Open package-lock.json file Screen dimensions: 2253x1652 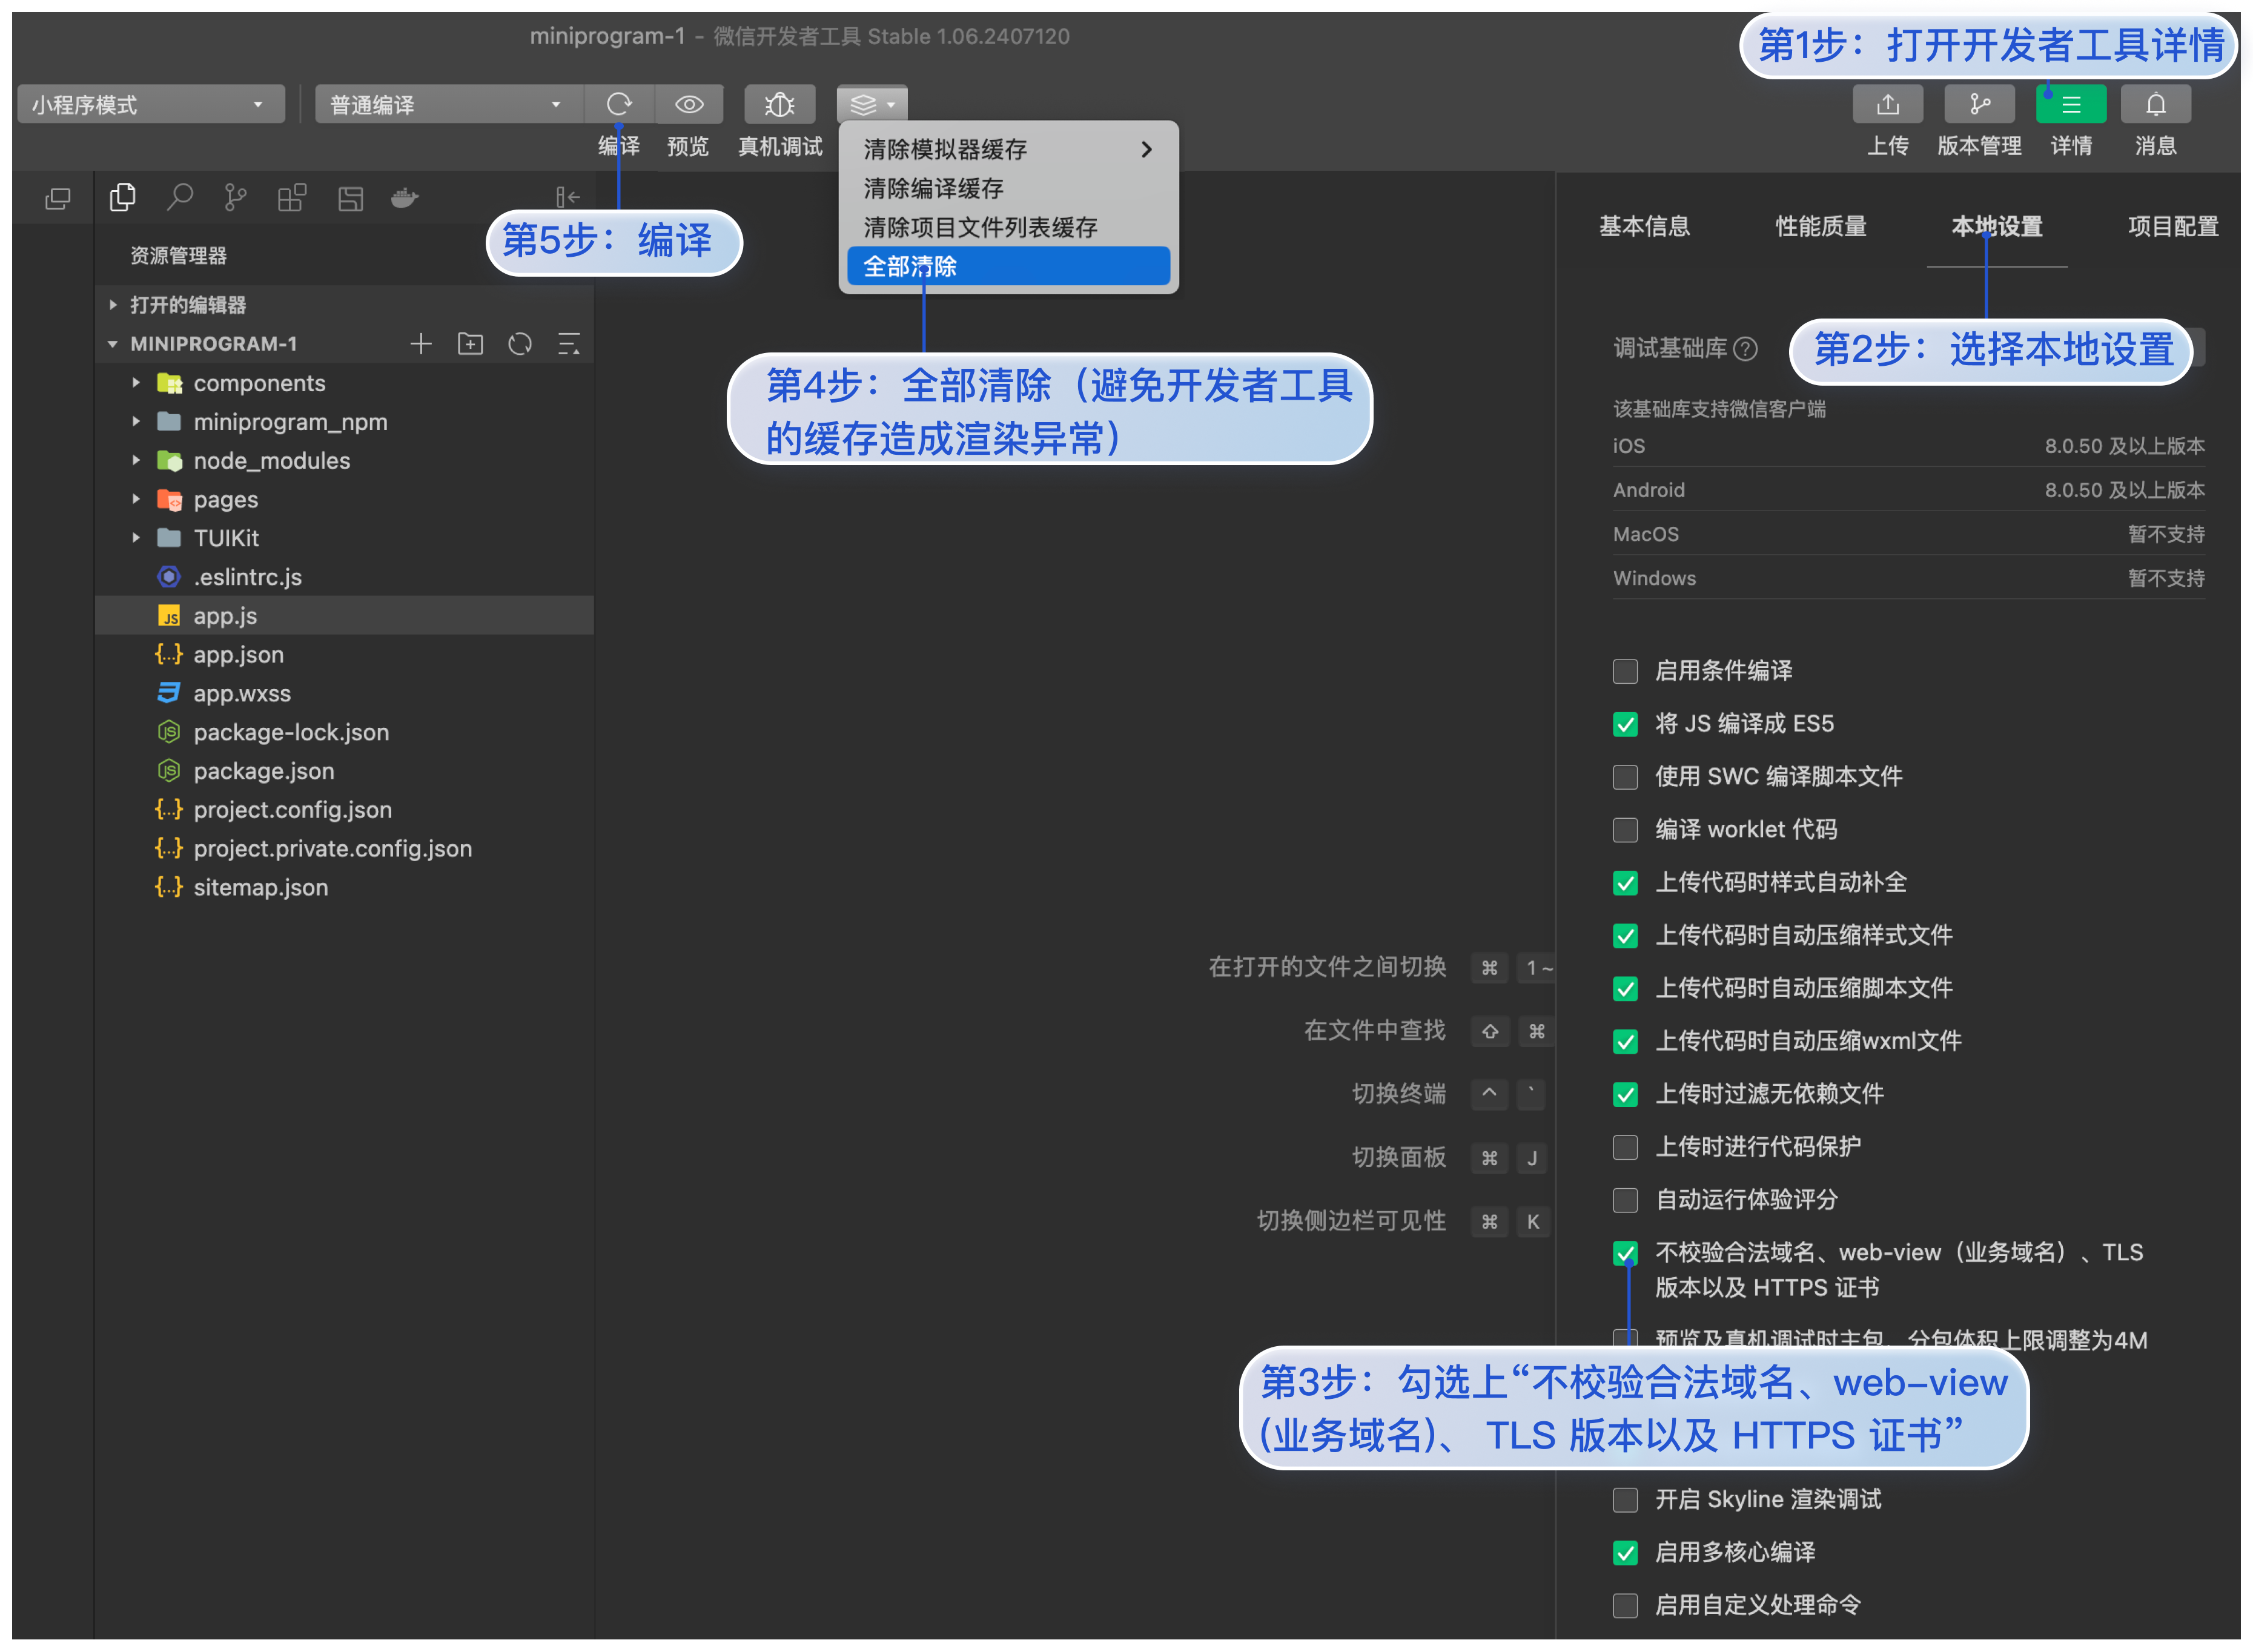tap(345, 732)
